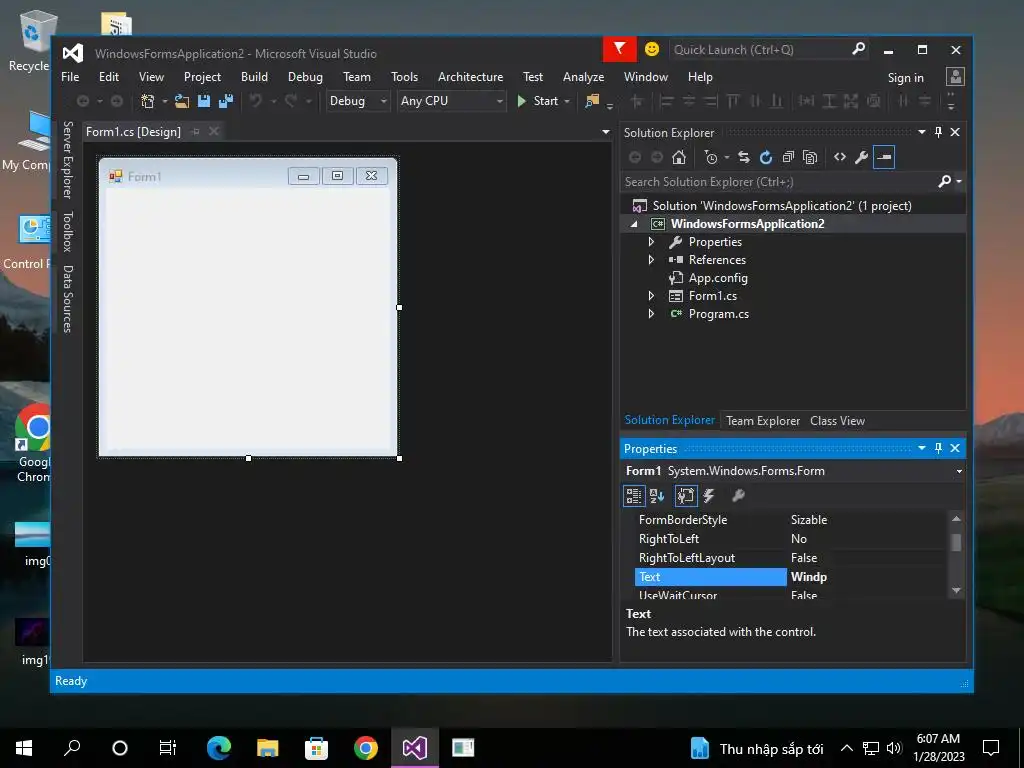Viewport: 1024px width, 768px height.
Task: Open the Analyze menu
Action: coord(583,77)
